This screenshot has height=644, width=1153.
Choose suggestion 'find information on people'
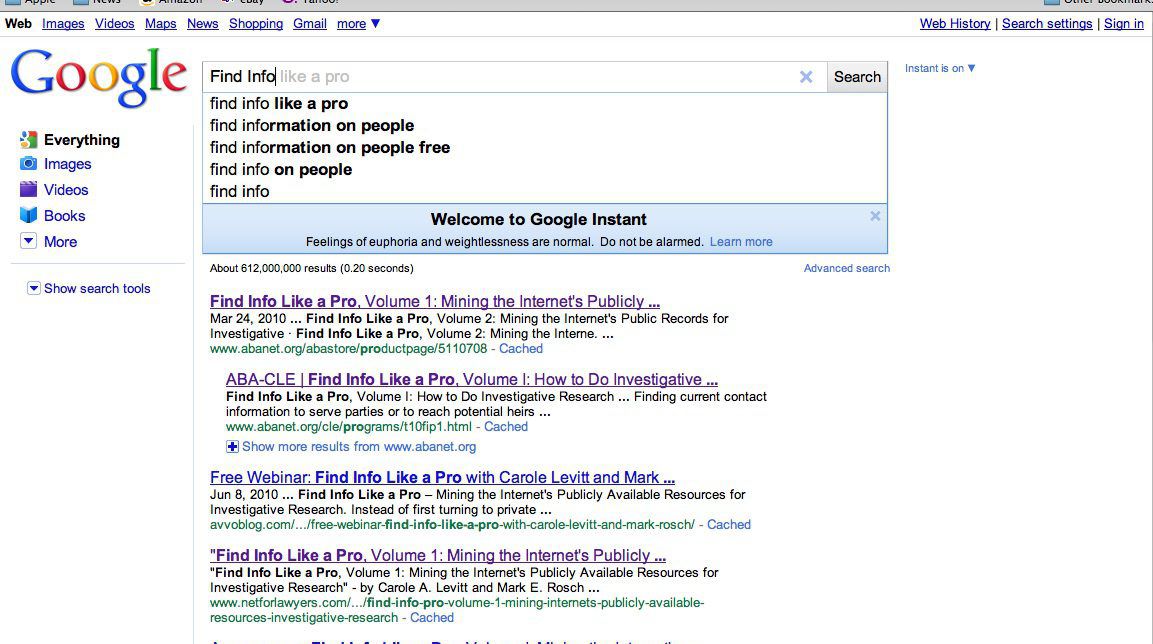point(545,126)
